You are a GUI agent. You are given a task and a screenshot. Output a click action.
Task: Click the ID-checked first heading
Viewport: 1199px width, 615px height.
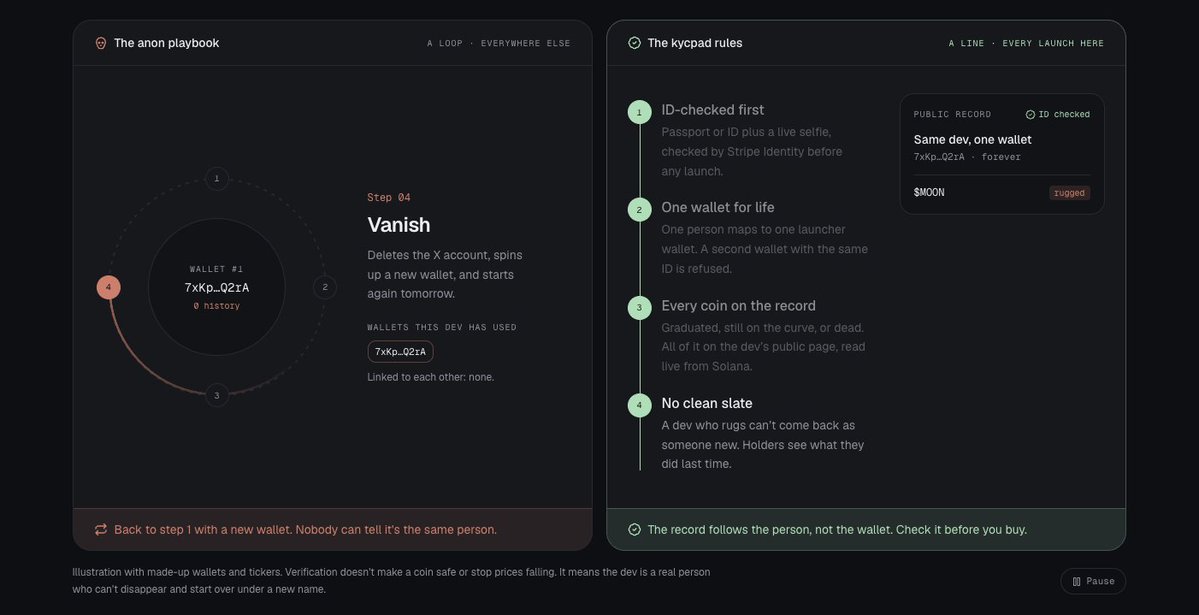click(713, 110)
